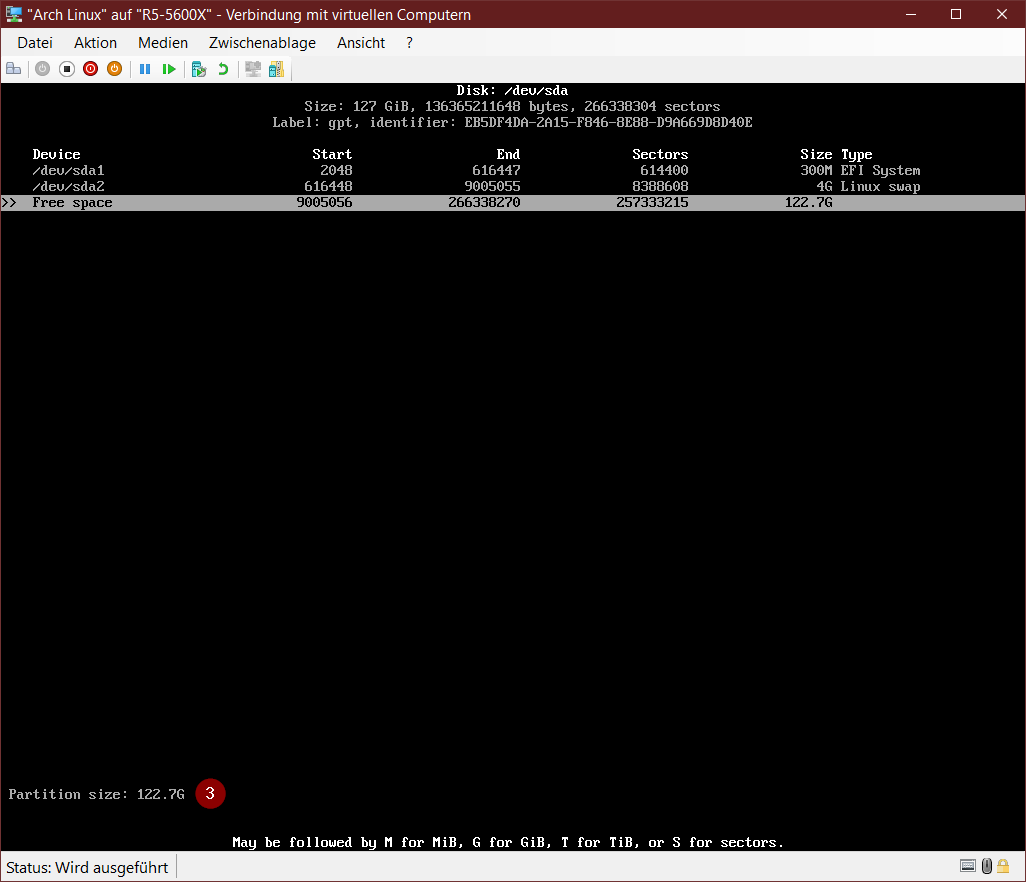Click the Partition size input field

[161, 794]
